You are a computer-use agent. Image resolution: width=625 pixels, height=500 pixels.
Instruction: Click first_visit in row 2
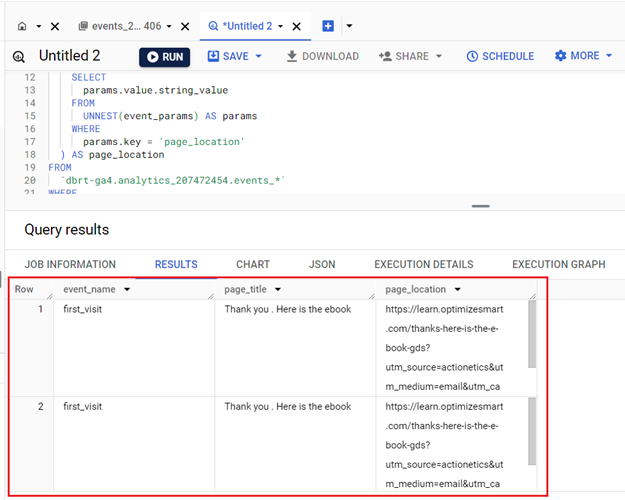coord(83,406)
